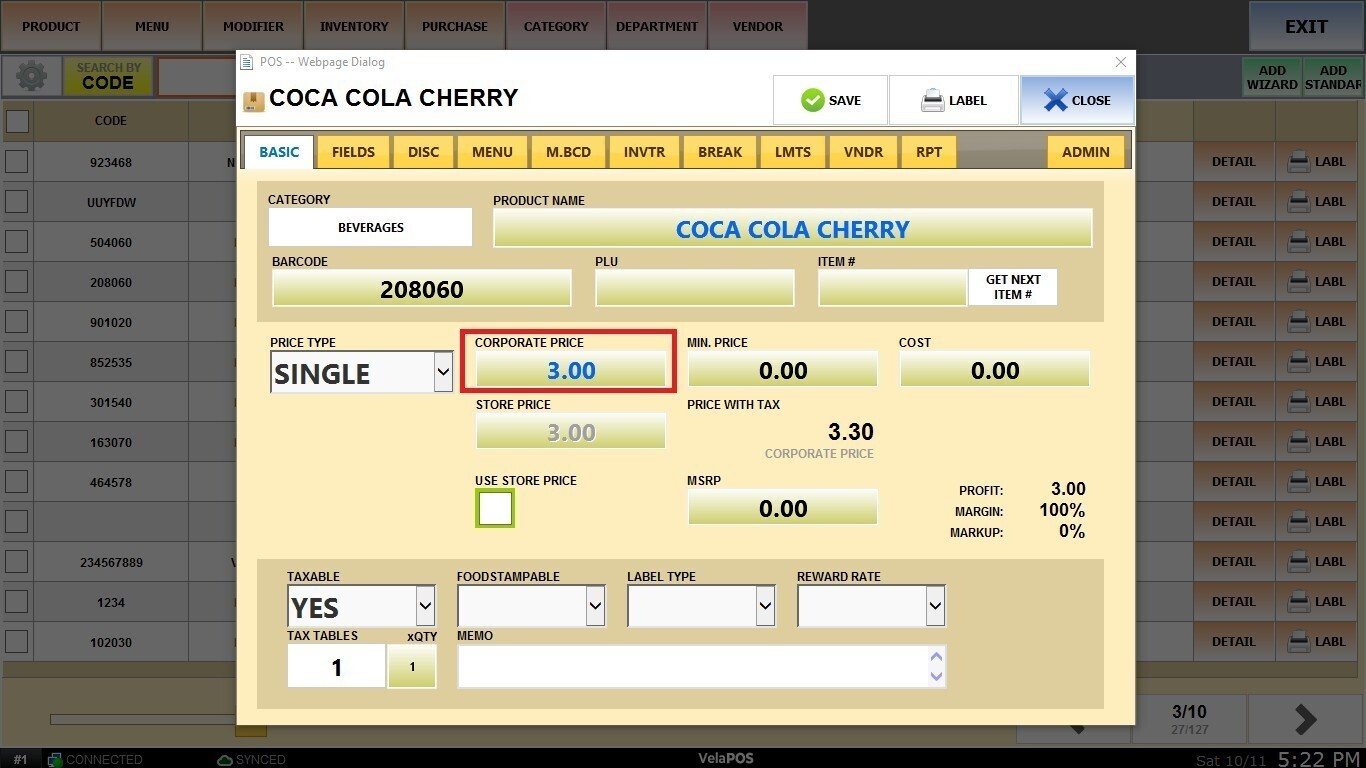Viewport: 1366px width, 768px height.
Task: Tick the checkbox for row 852535
Action: point(17,361)
